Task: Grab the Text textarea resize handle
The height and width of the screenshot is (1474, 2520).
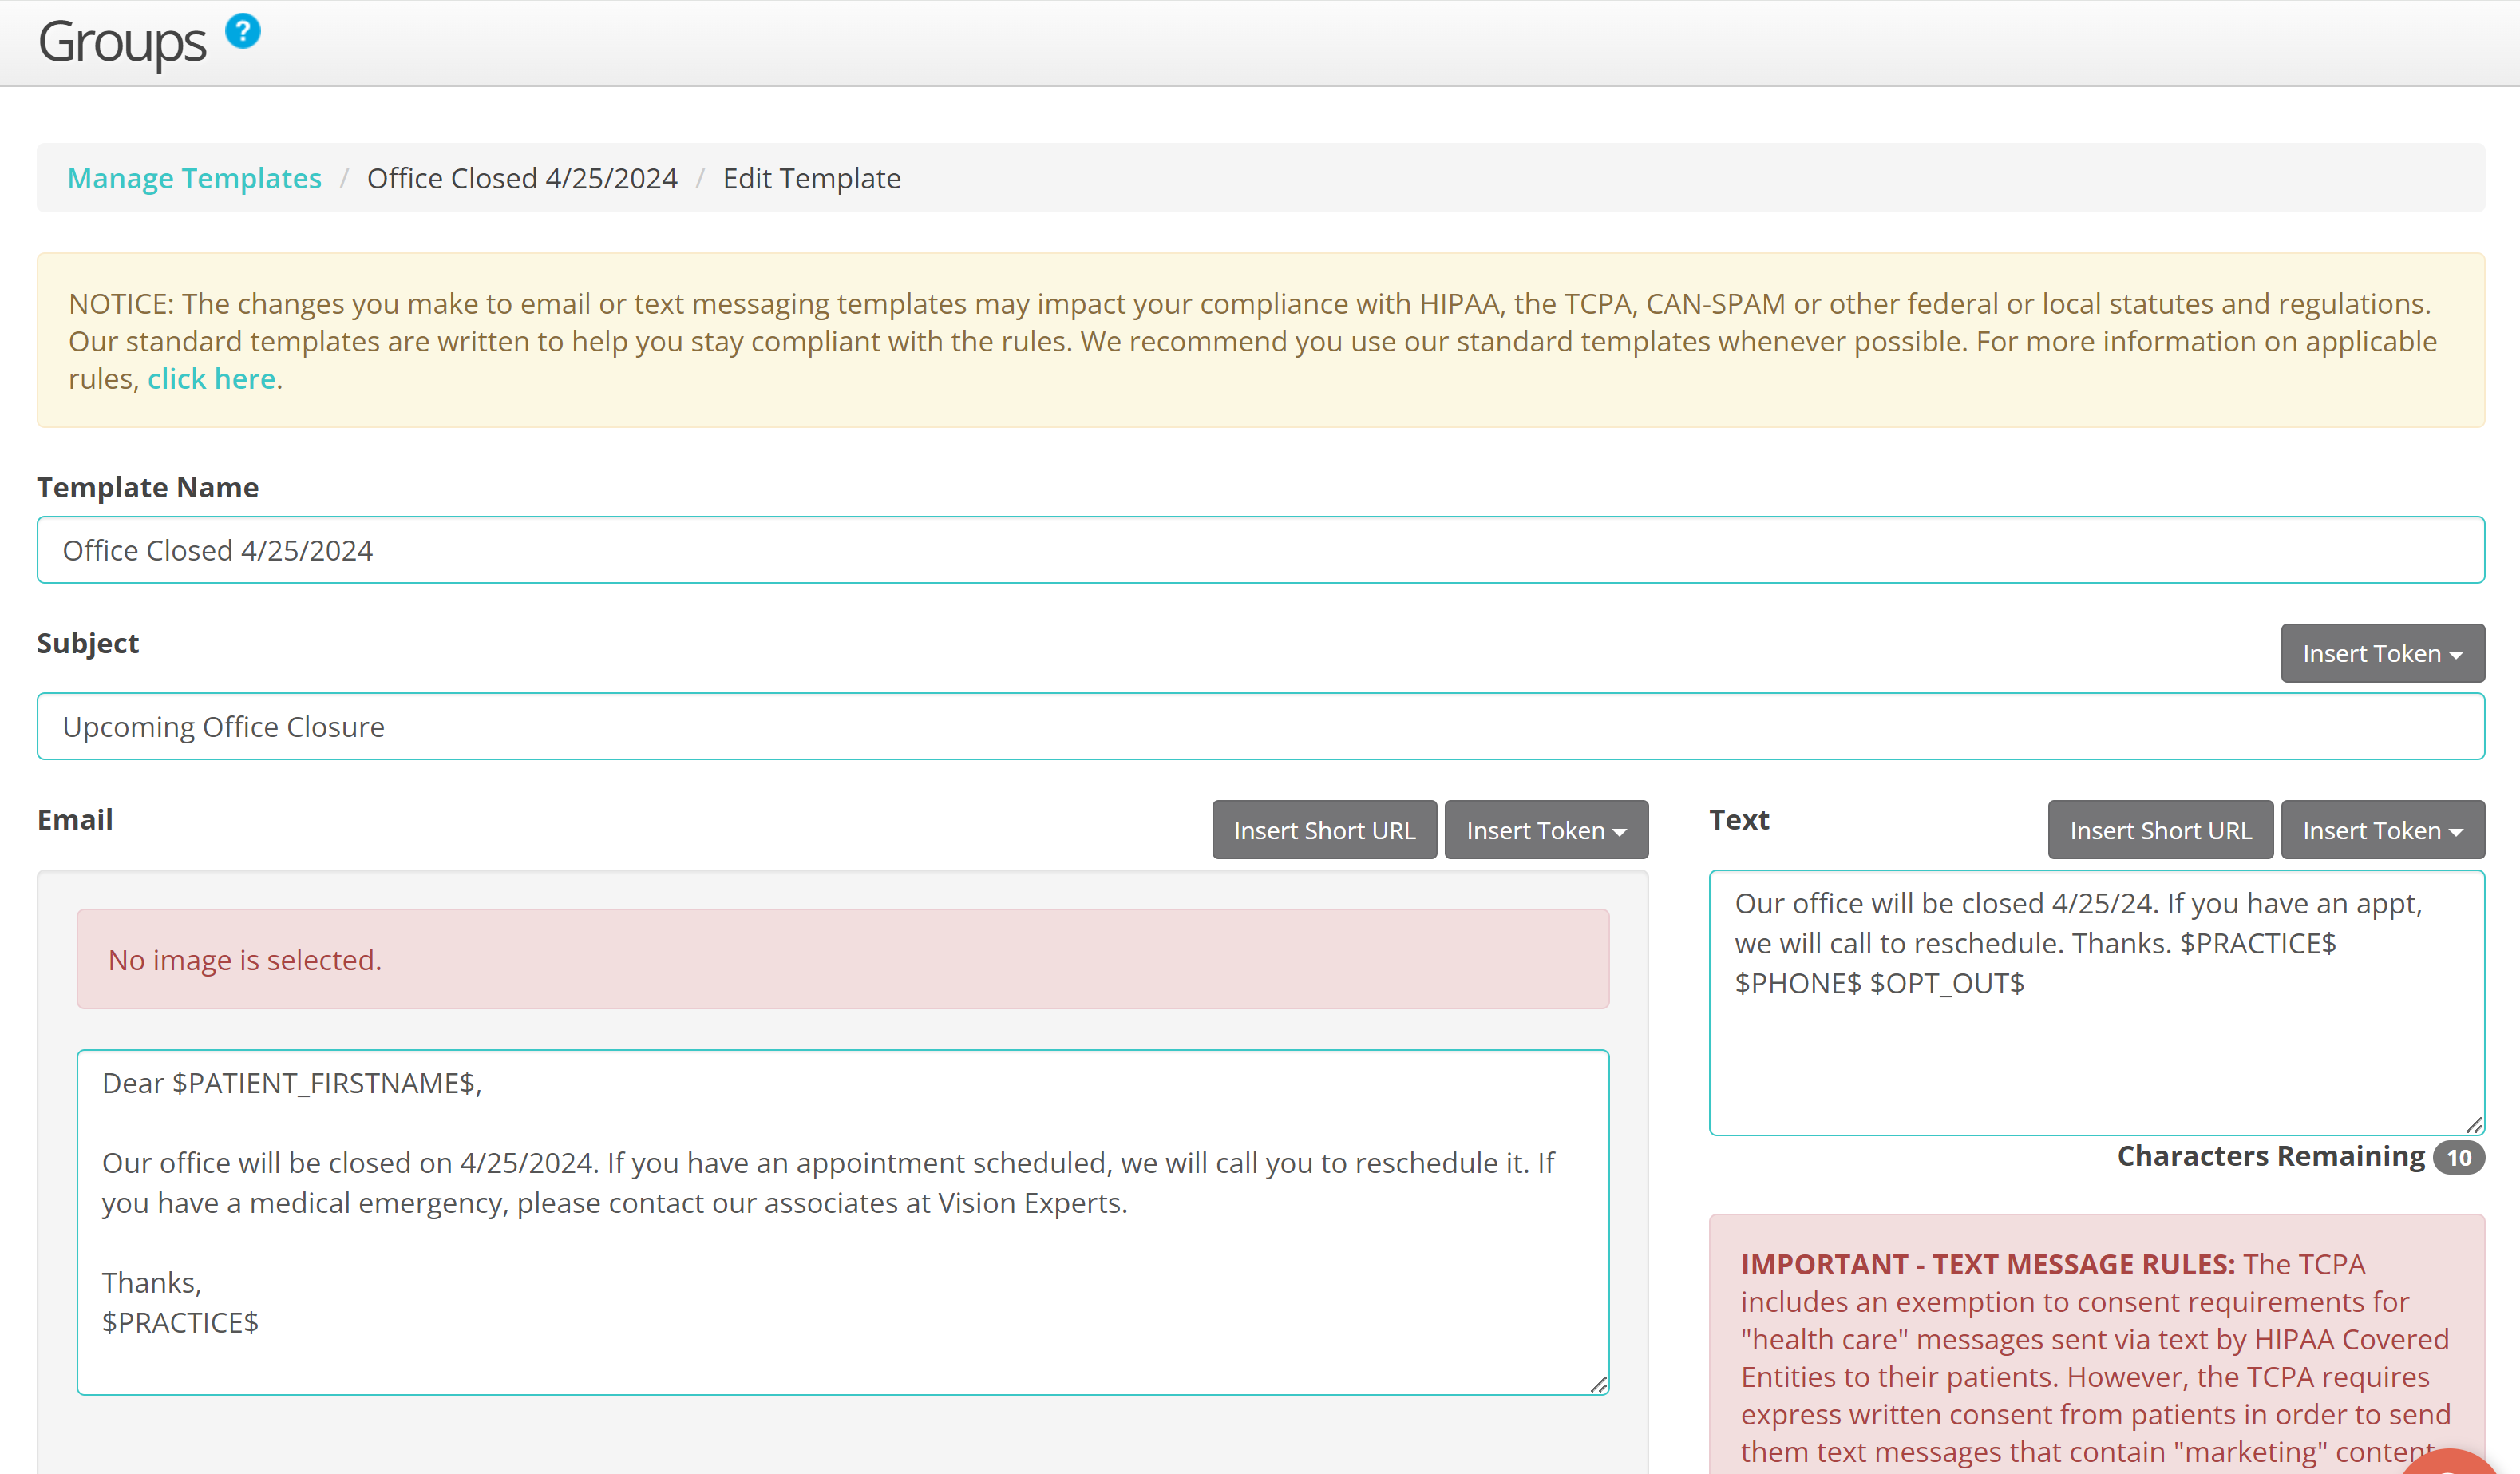Action: (2474, 1125)
